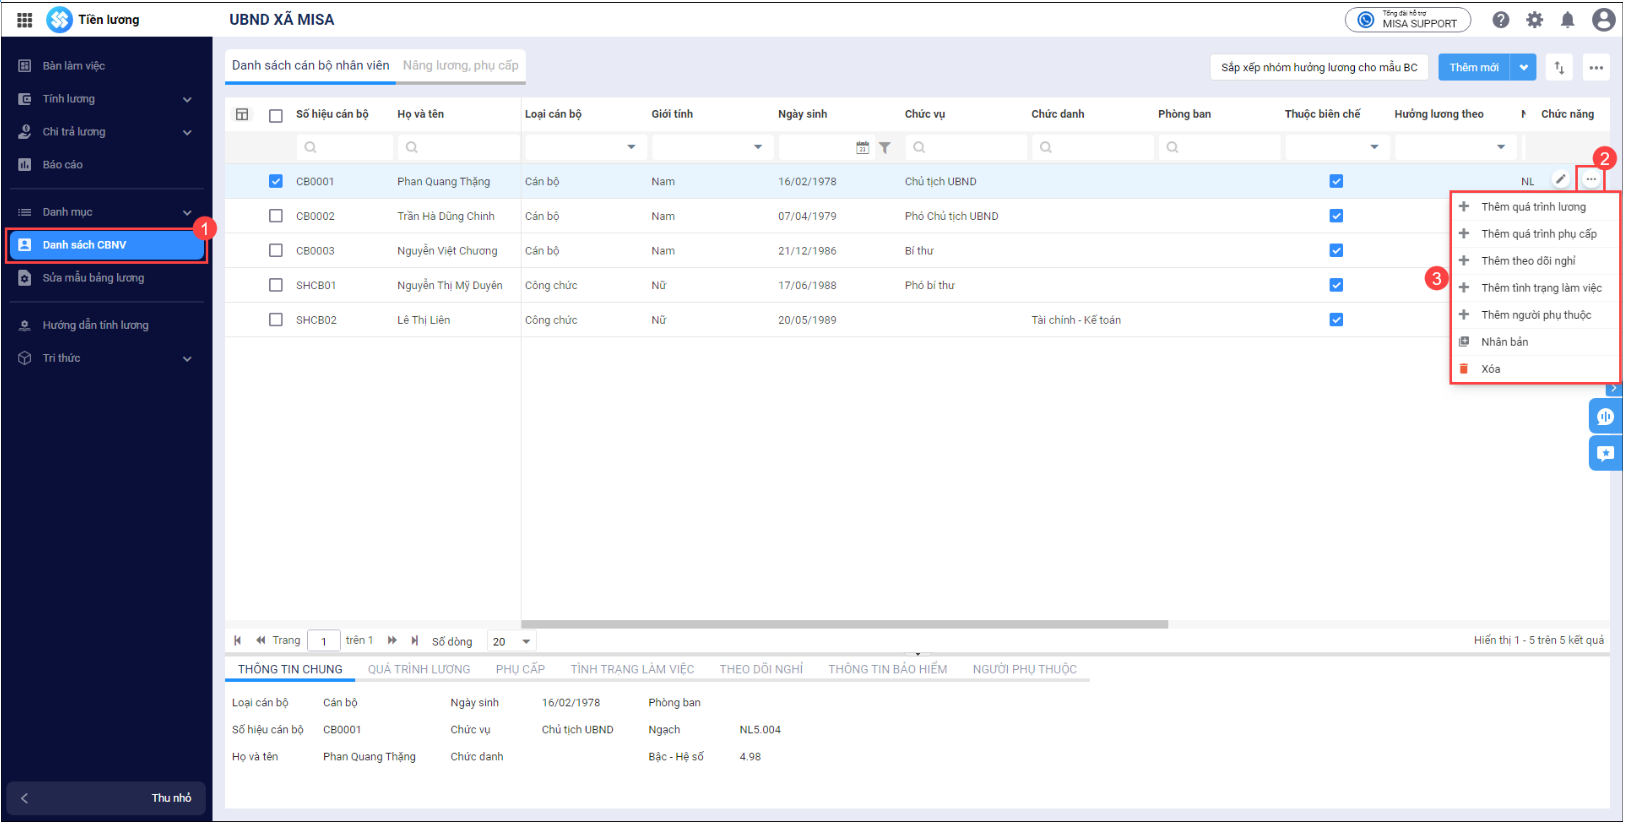Open the app launcher grid icon
The image size is (1626, 824).
point(25,20)
